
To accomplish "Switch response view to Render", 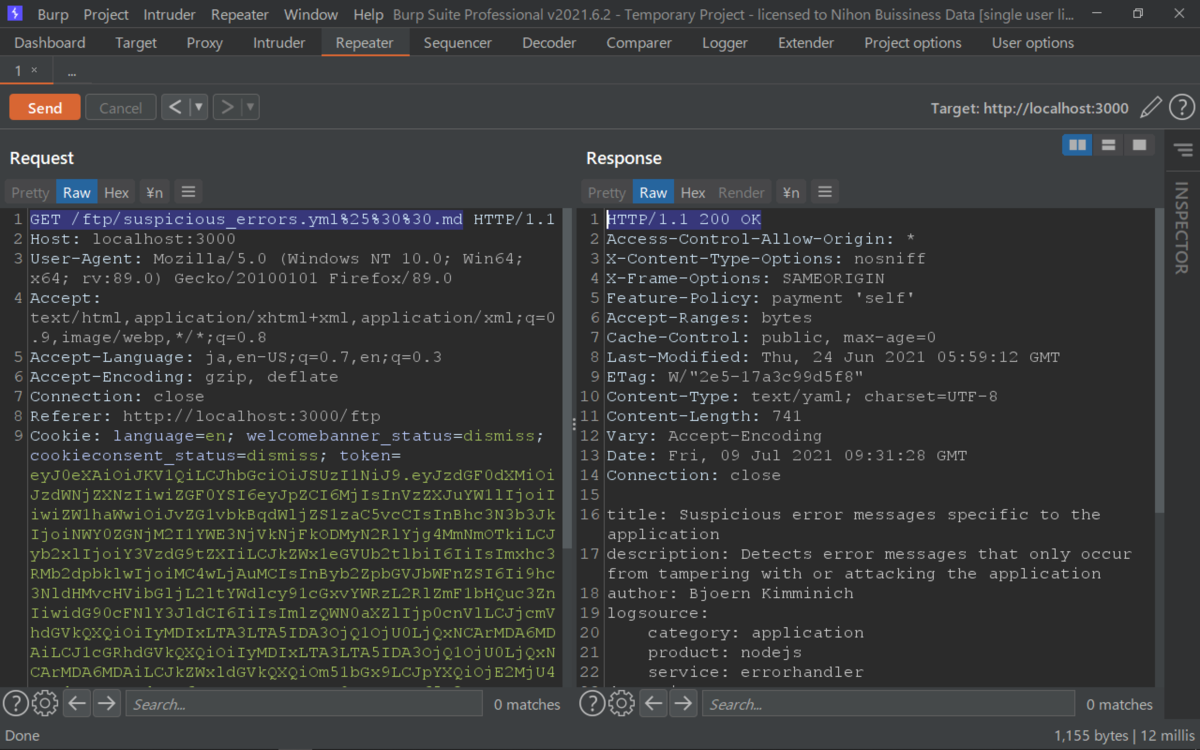I will tap(741, 192).
